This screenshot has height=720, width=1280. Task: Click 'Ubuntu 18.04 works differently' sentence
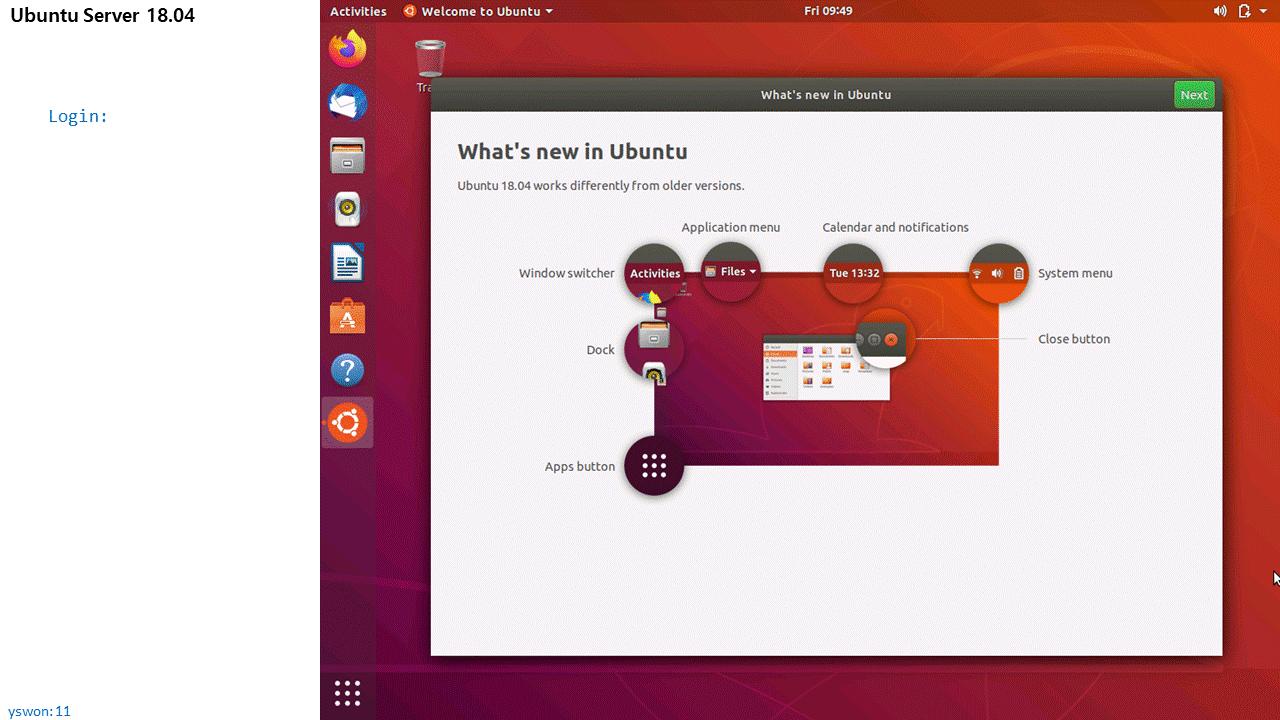(x=601, y=186)
